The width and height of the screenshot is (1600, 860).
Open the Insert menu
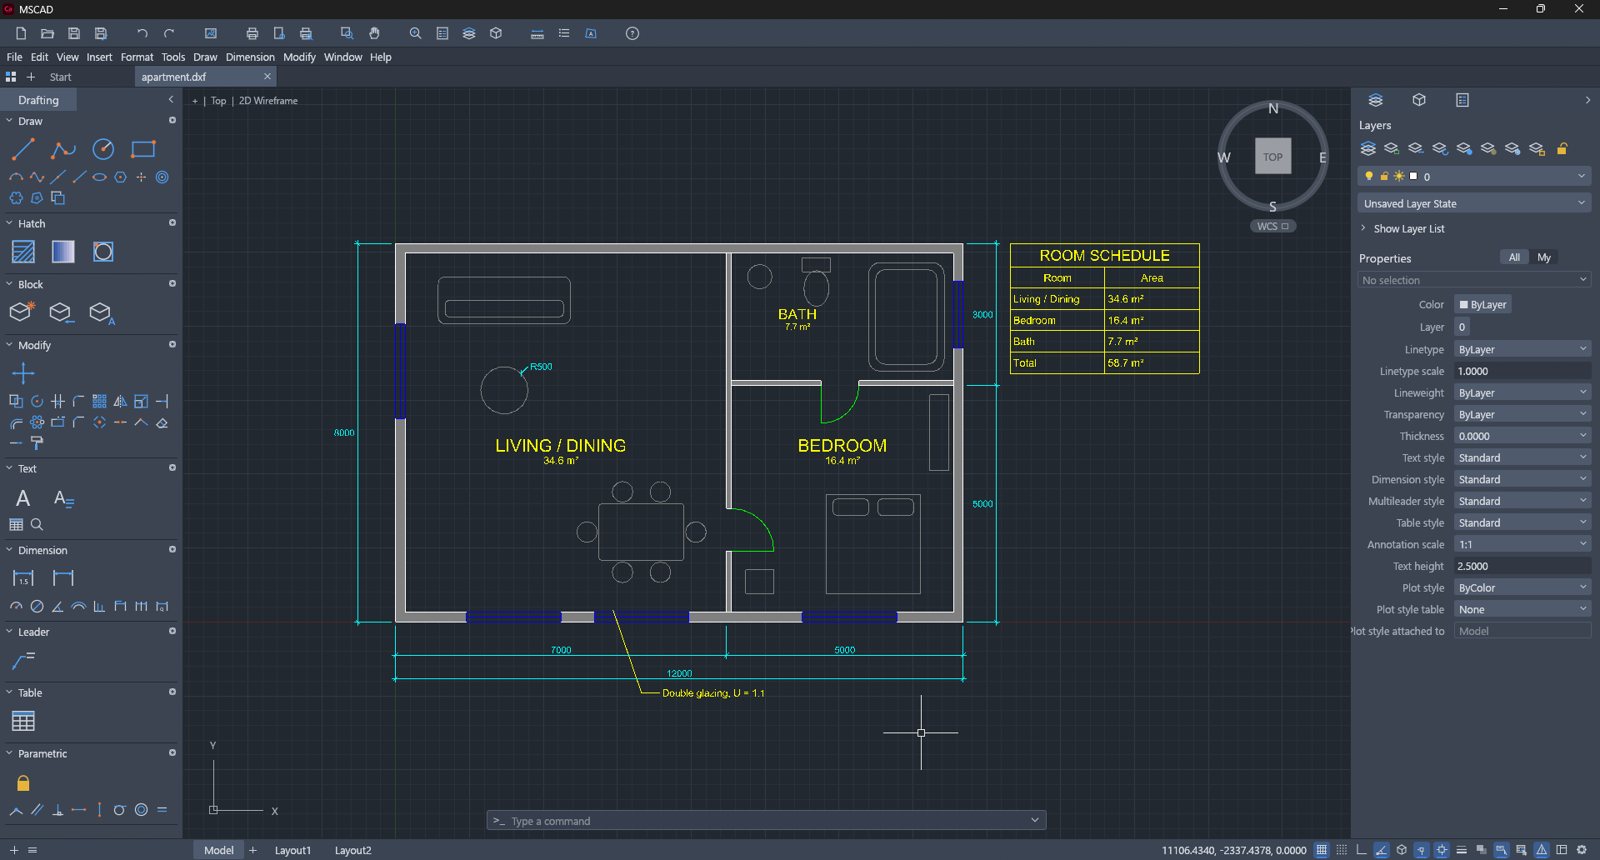pos(99,57)
